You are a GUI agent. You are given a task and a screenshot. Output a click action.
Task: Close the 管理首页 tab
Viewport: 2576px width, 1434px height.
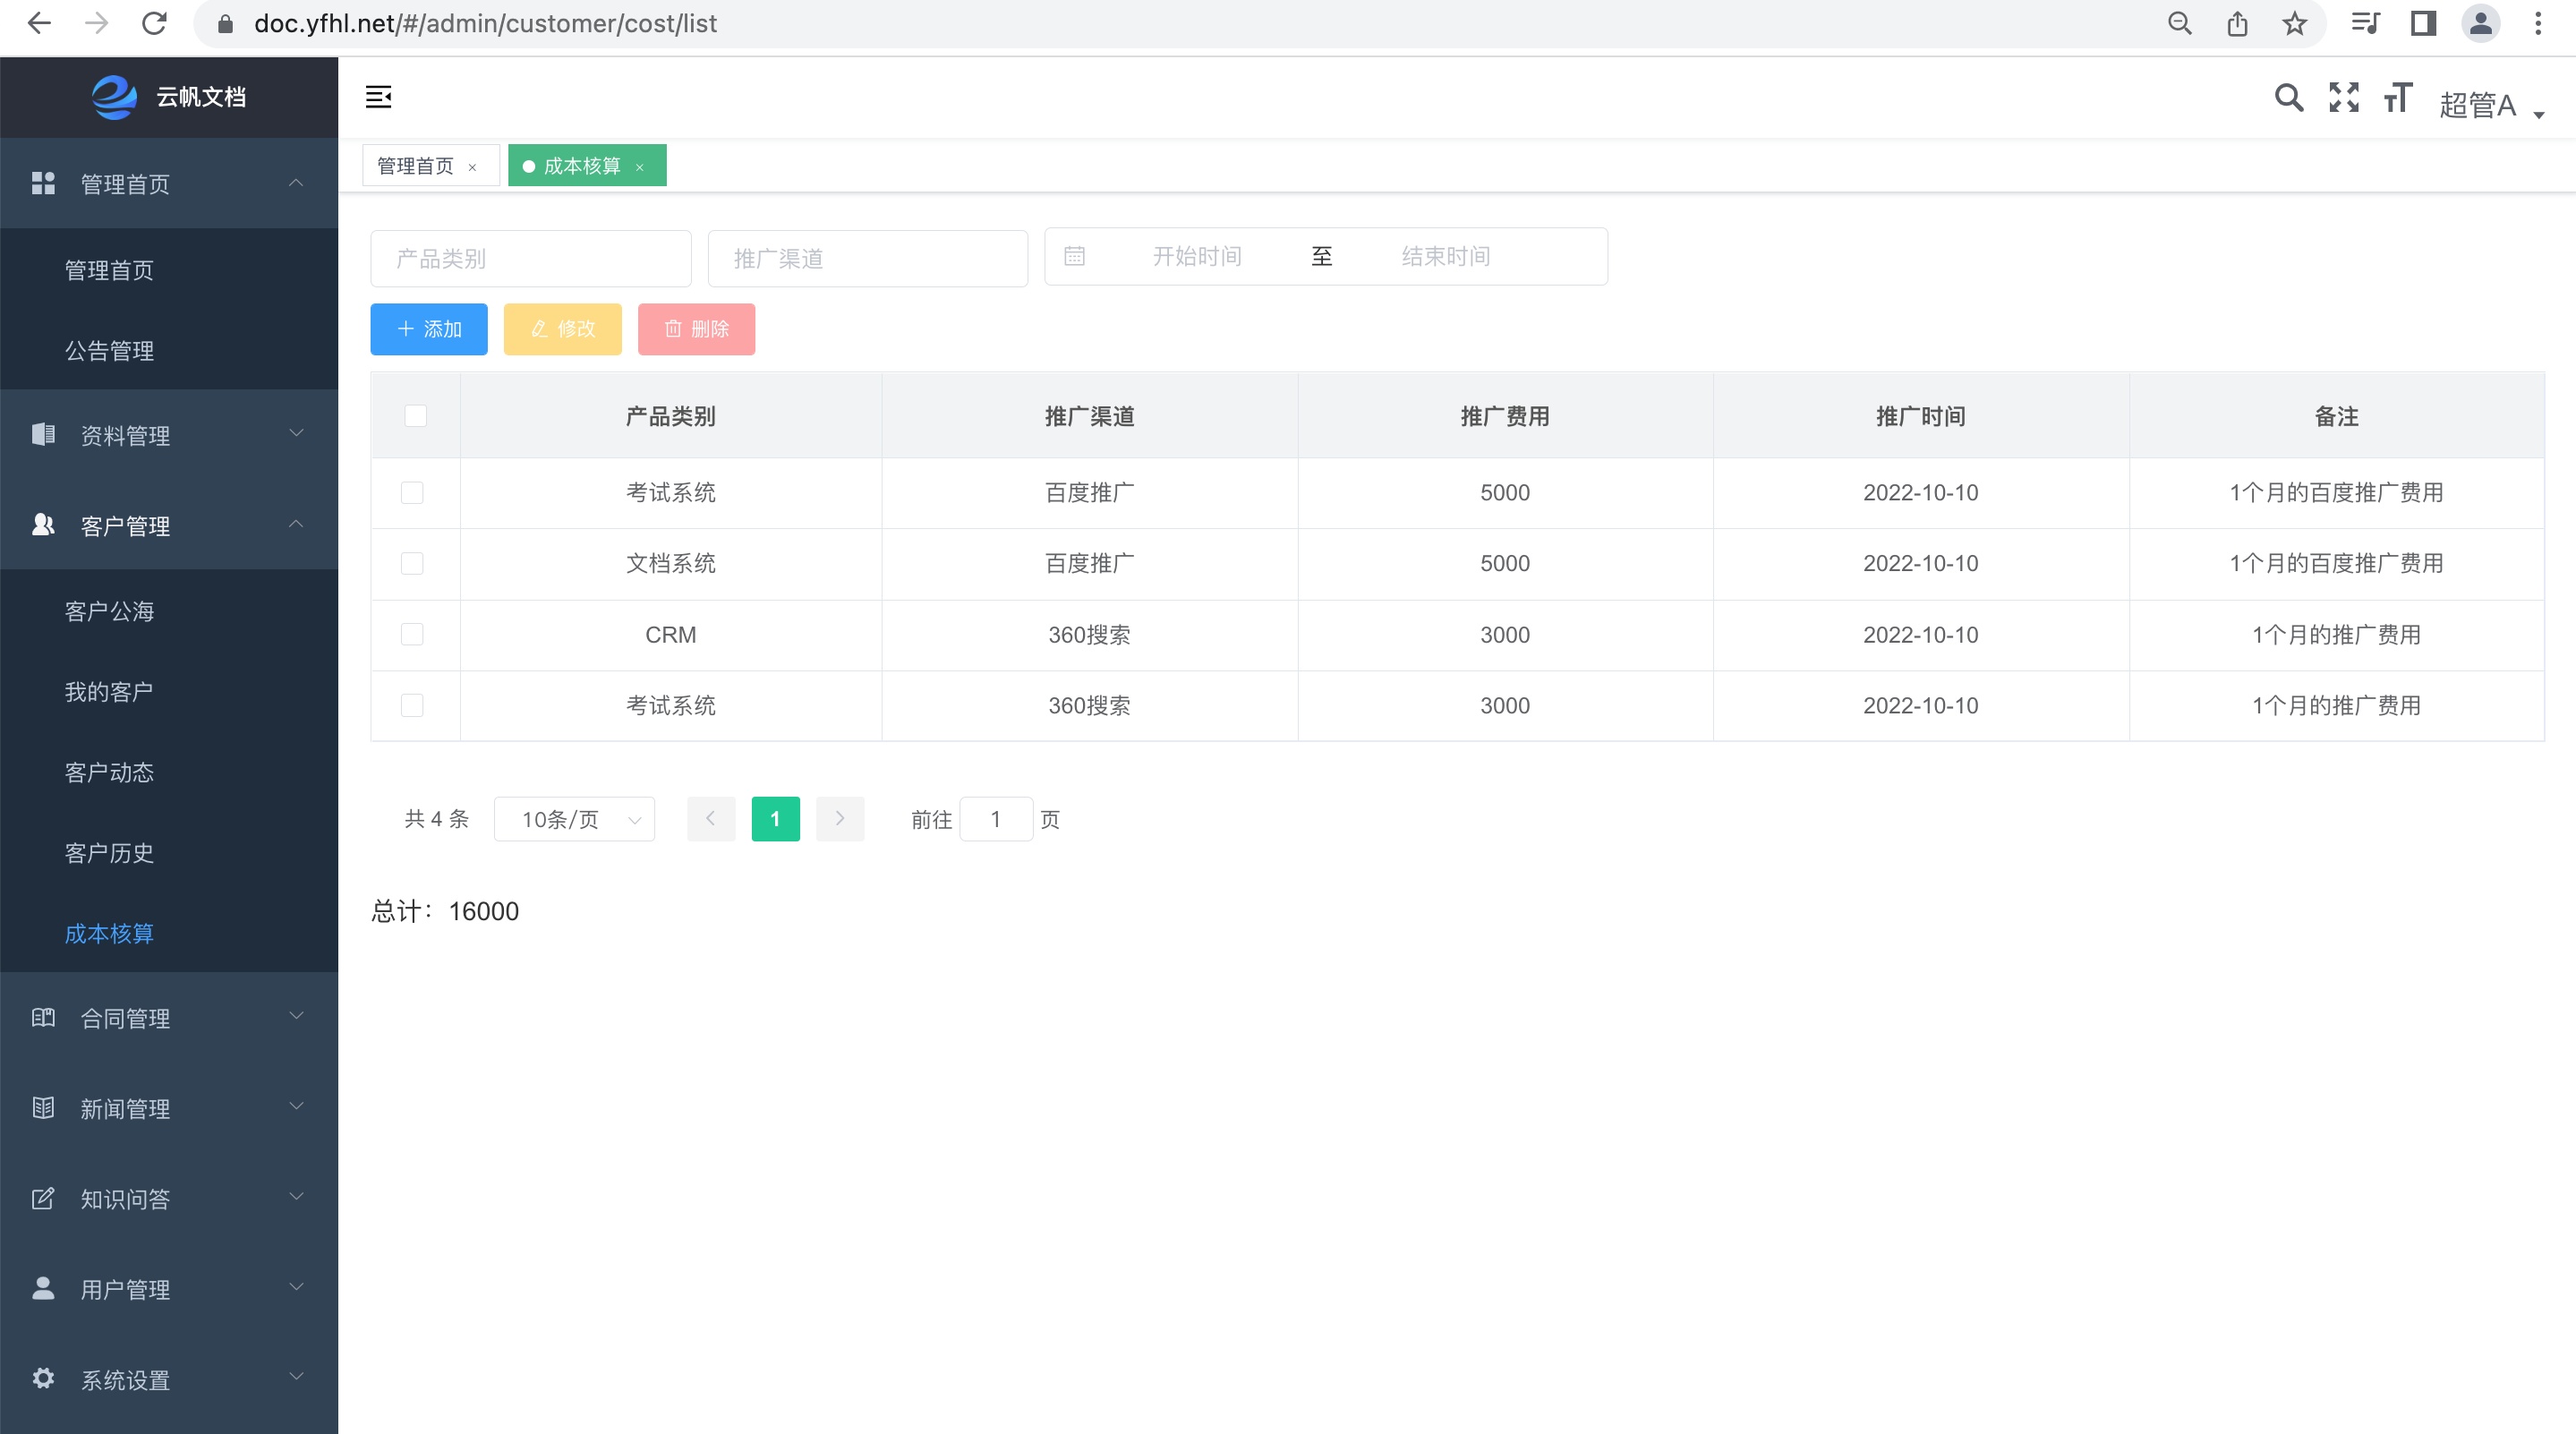[x=472, y=167]
